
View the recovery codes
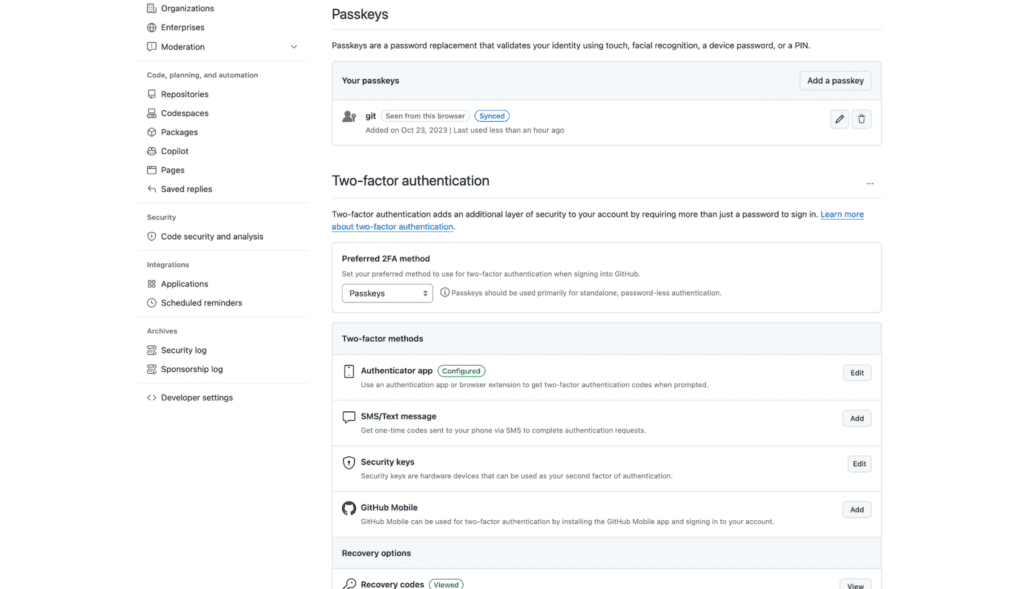click(855, 584)
